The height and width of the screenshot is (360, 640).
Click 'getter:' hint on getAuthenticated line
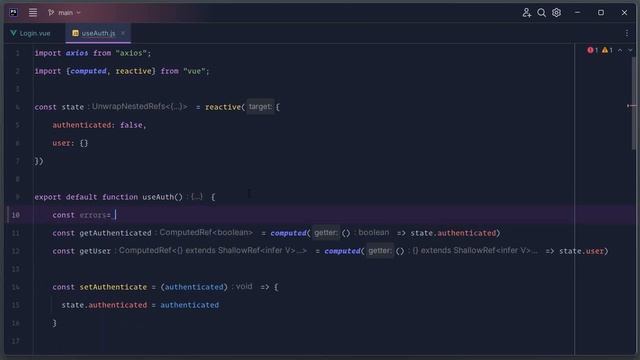pyautogui.click(x=326, y=233)
